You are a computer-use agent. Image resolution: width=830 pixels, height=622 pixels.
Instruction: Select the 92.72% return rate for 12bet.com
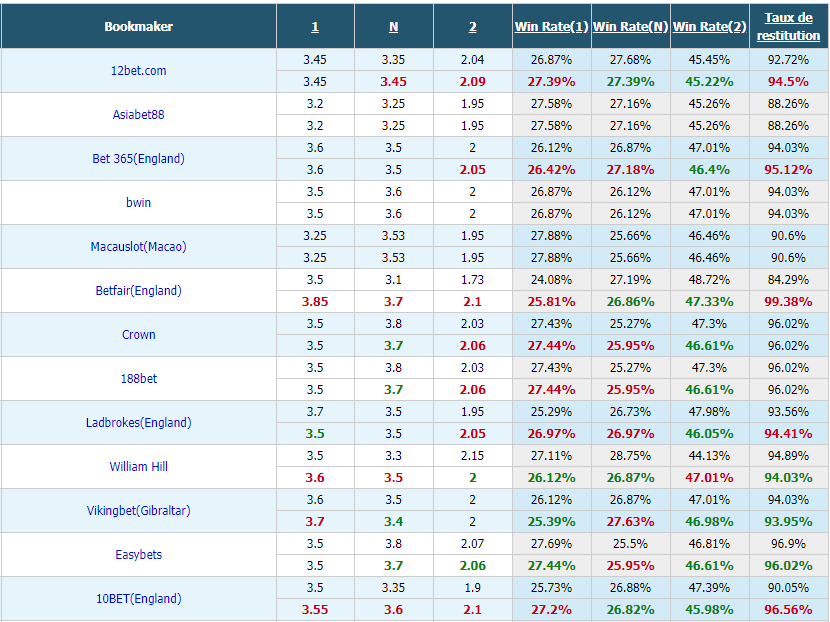[789, 59]
